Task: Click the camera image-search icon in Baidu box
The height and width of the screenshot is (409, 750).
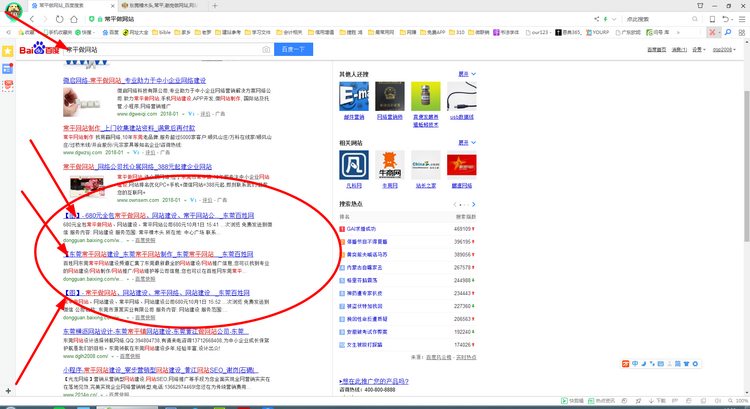Action: click(266, 50)
